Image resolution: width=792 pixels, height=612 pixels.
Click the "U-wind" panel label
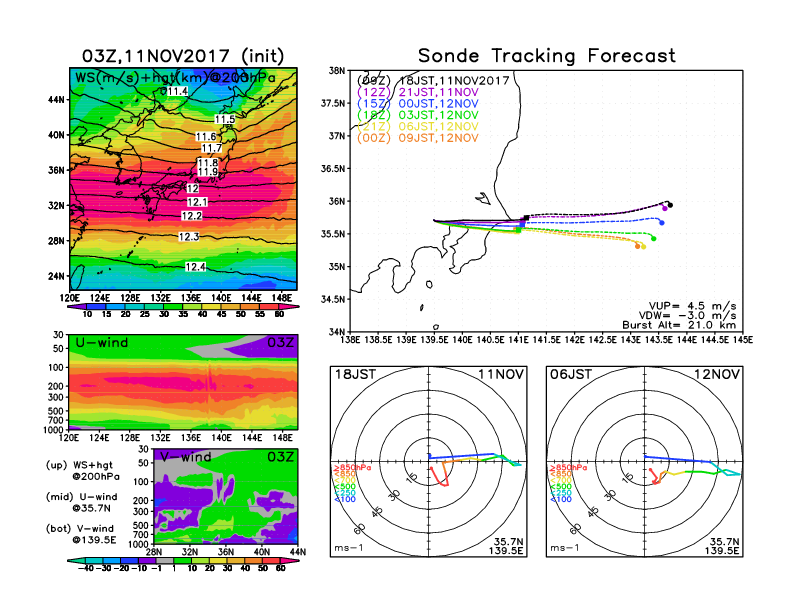click(102, 343)
